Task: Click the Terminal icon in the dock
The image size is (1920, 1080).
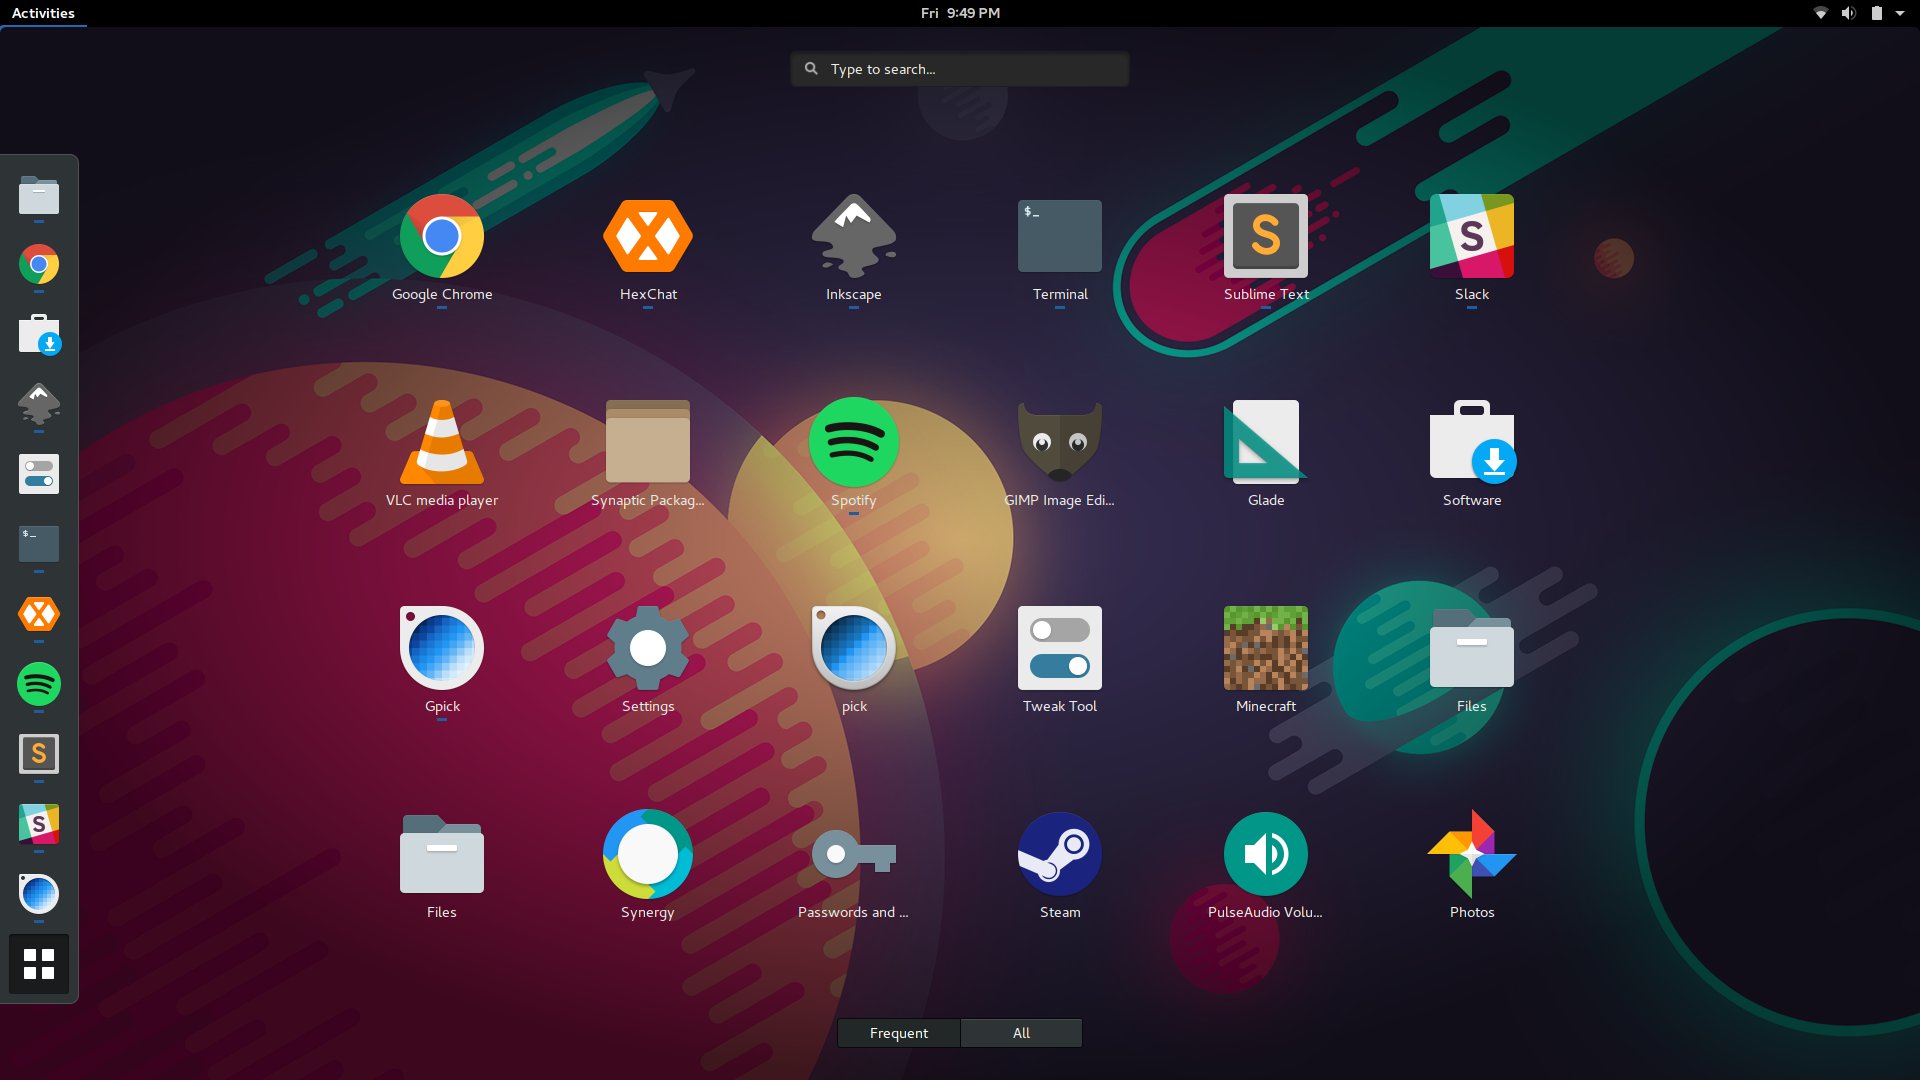Action: click(39, 545)
